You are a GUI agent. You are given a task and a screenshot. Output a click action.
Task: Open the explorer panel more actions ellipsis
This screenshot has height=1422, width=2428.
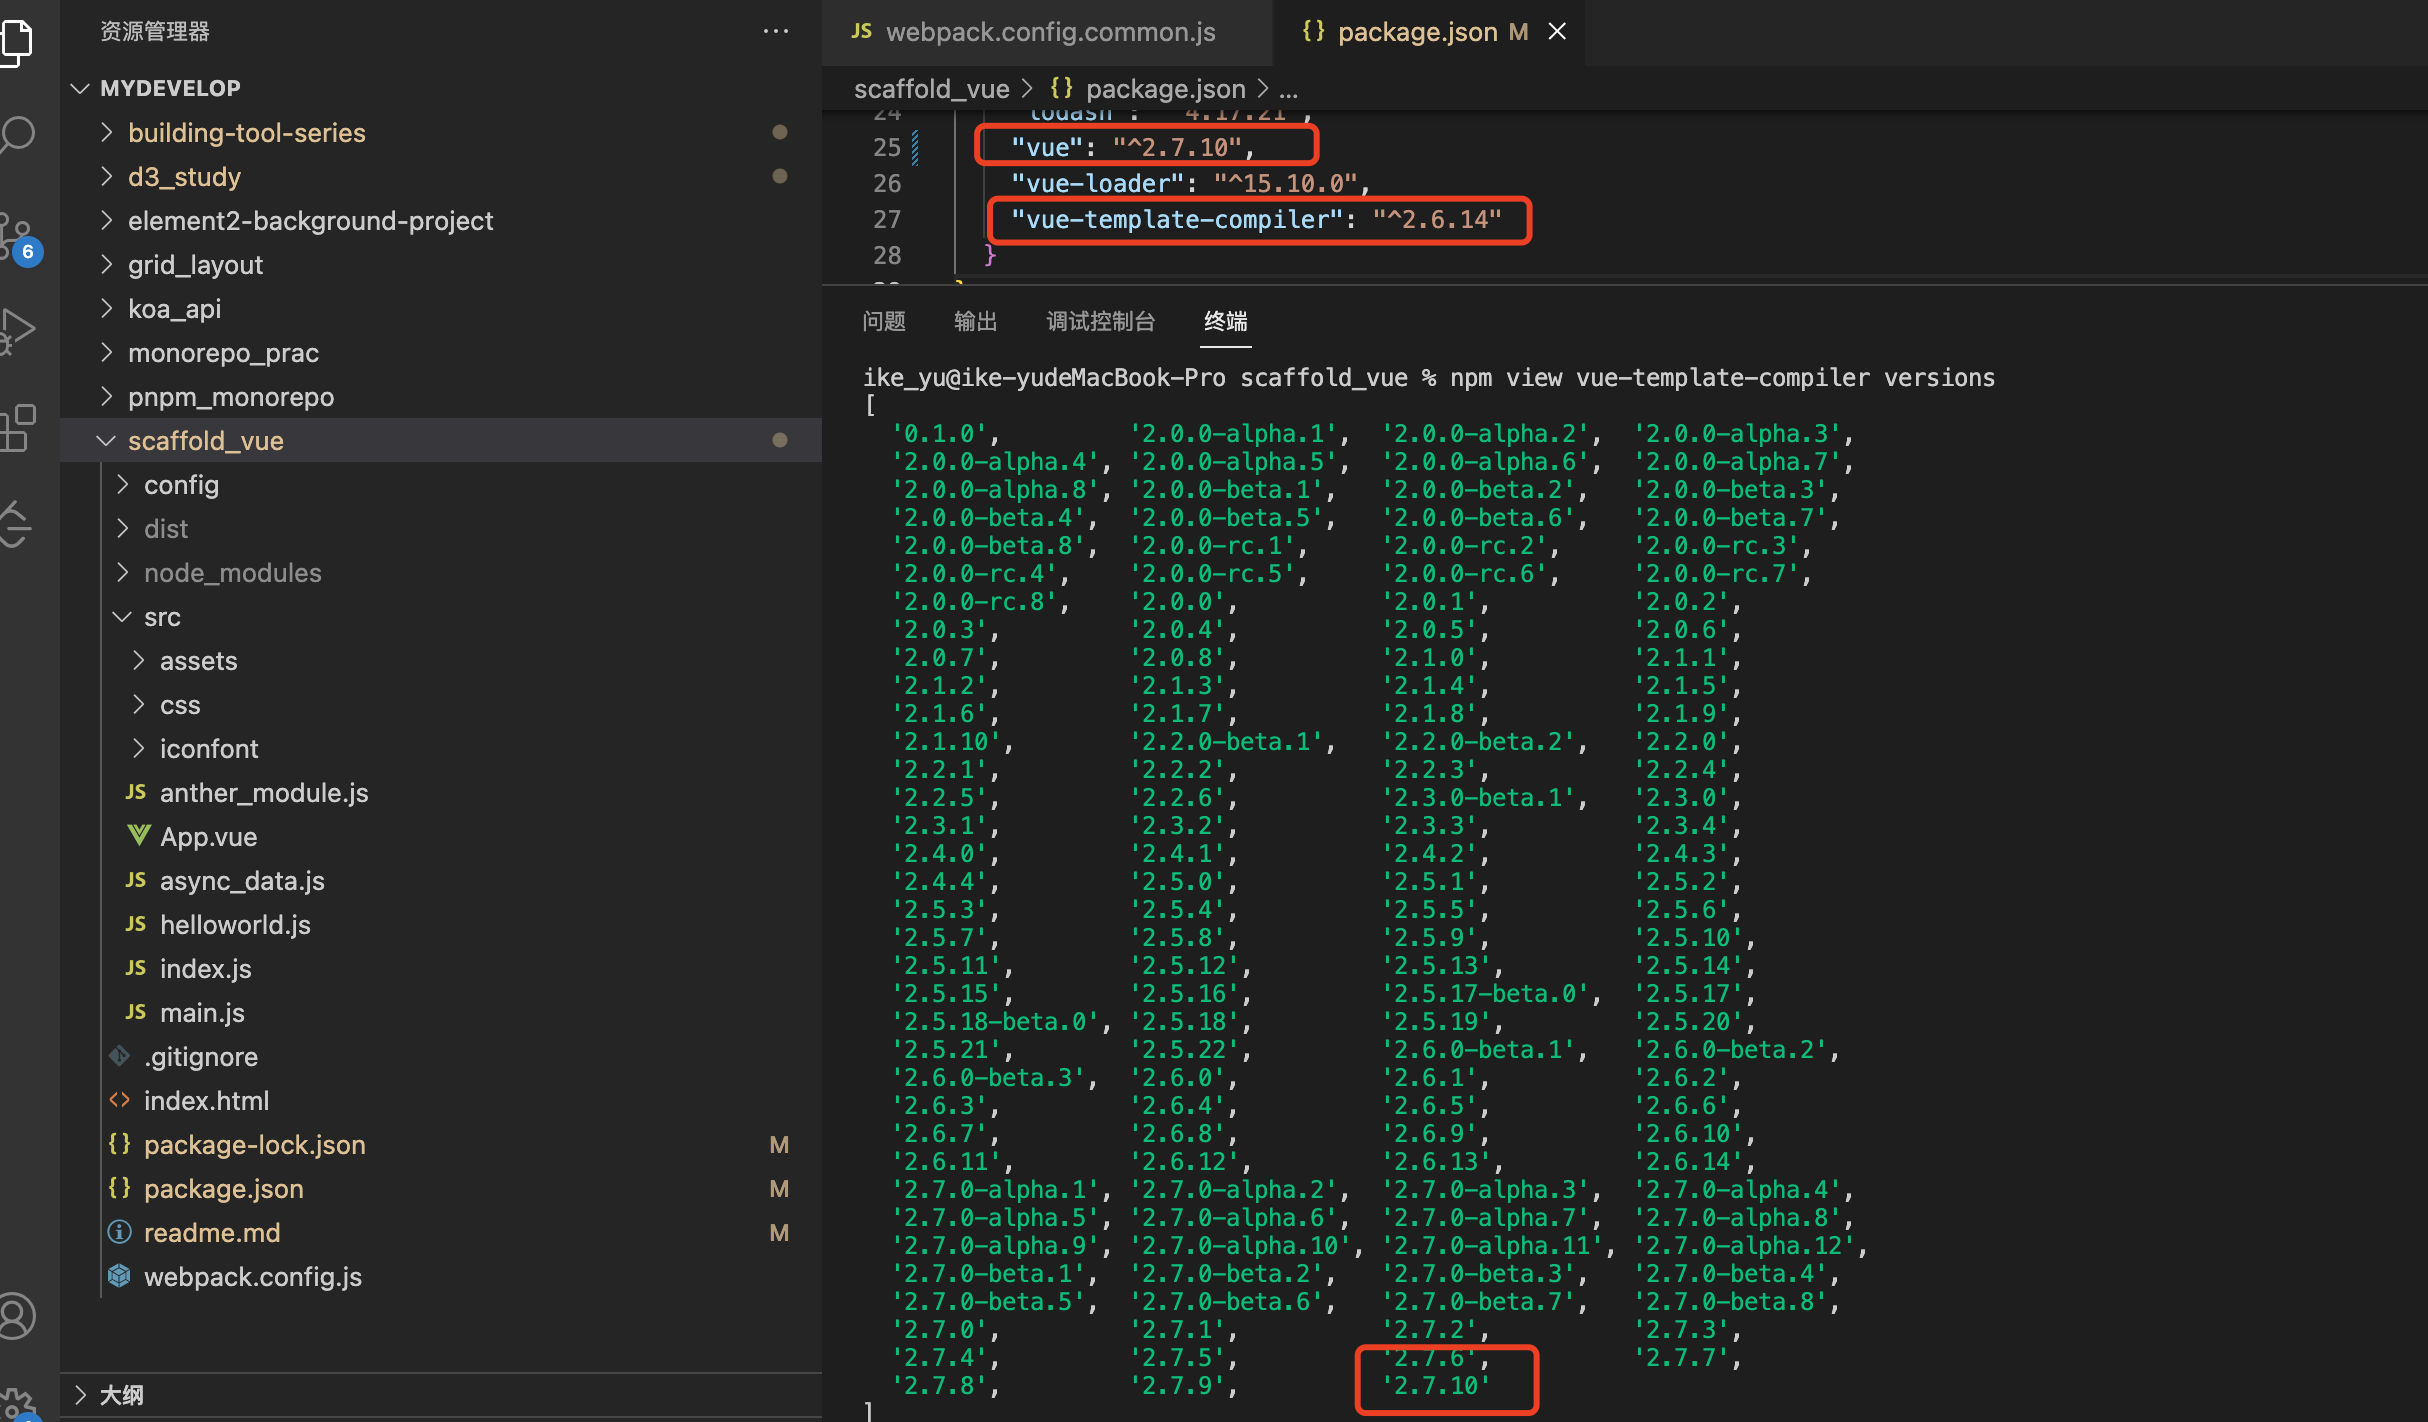(776, 32)
